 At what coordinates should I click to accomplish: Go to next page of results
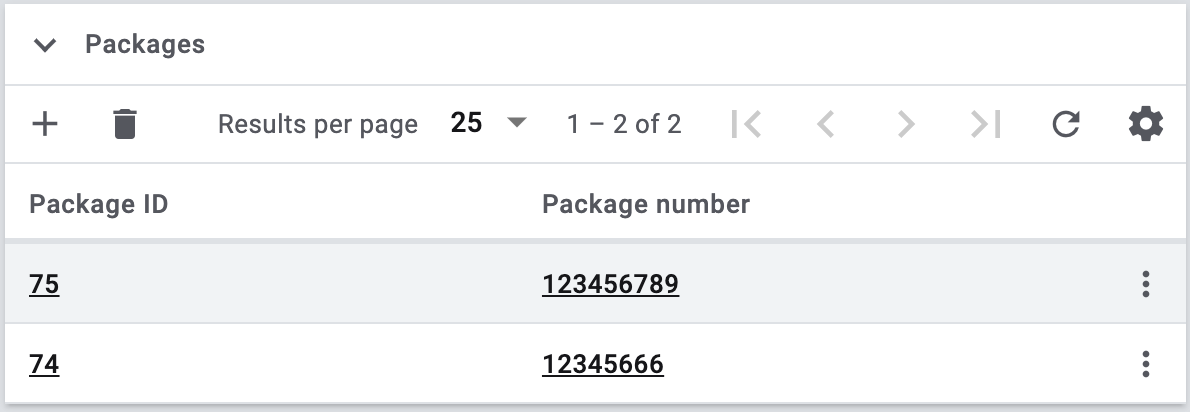906,124
